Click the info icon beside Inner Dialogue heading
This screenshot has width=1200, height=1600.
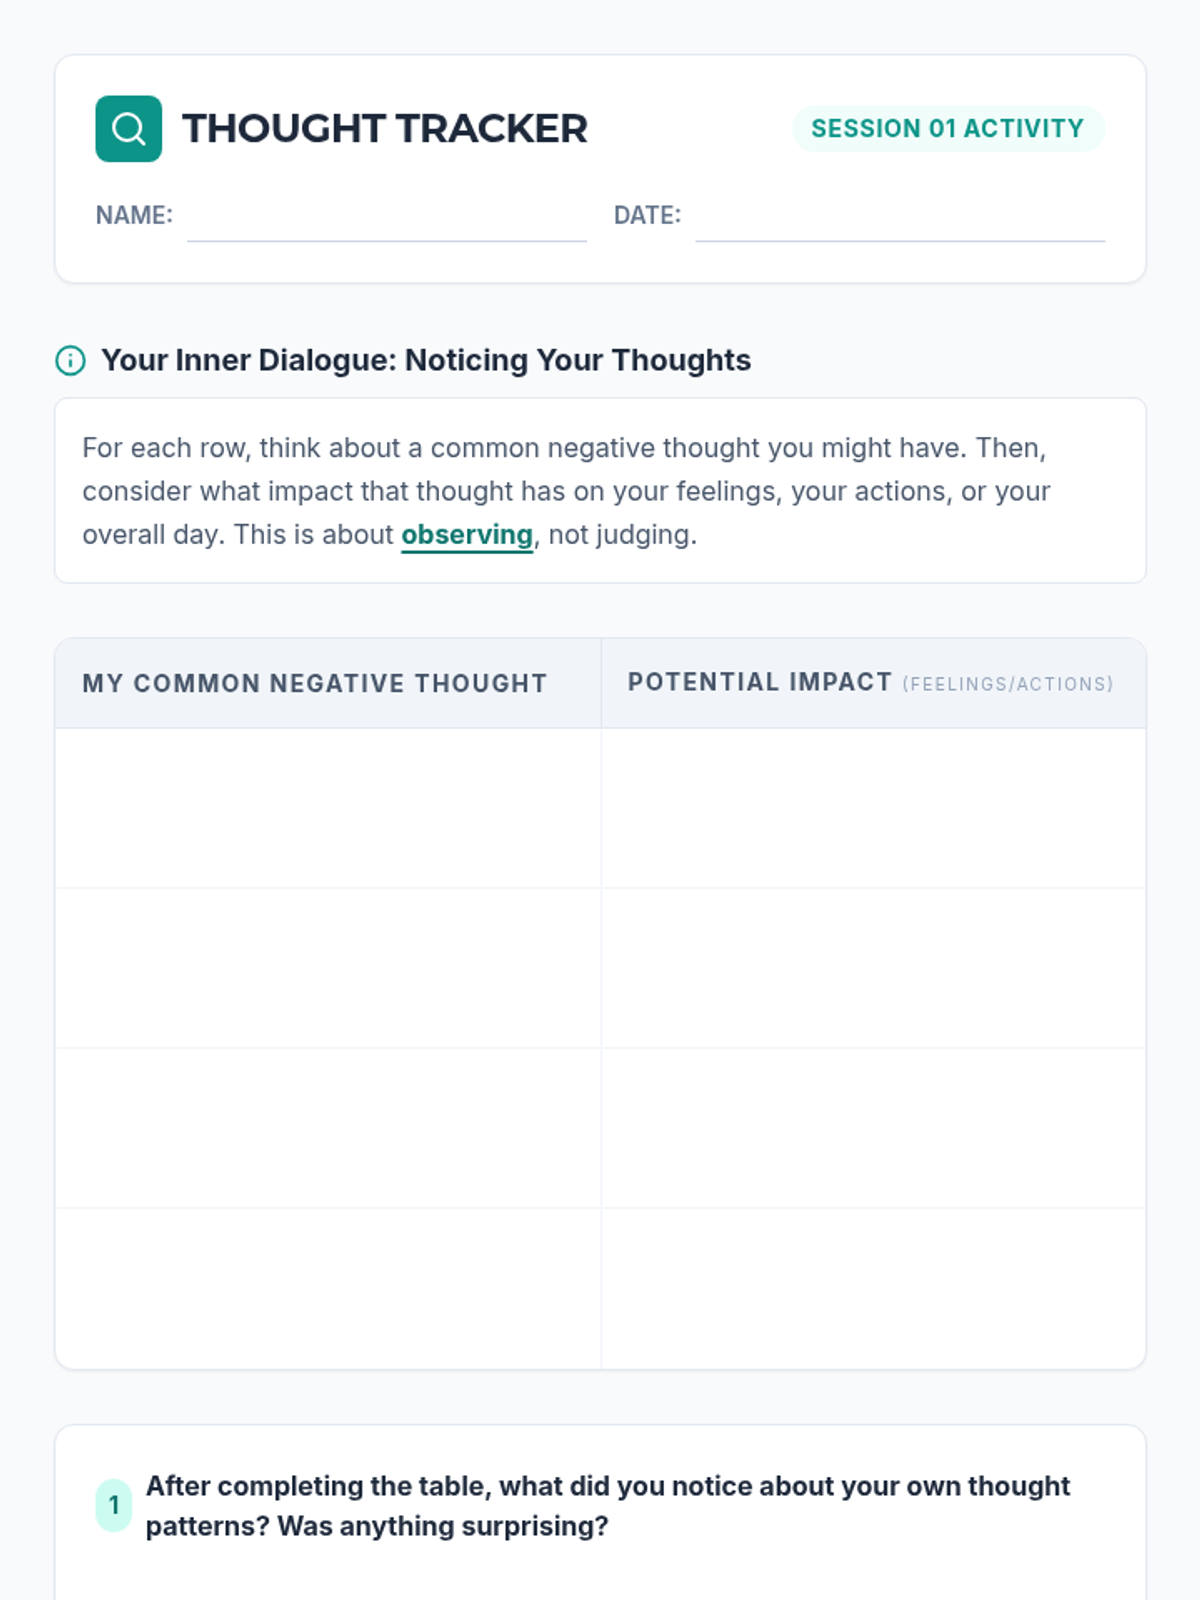point(70,360)
